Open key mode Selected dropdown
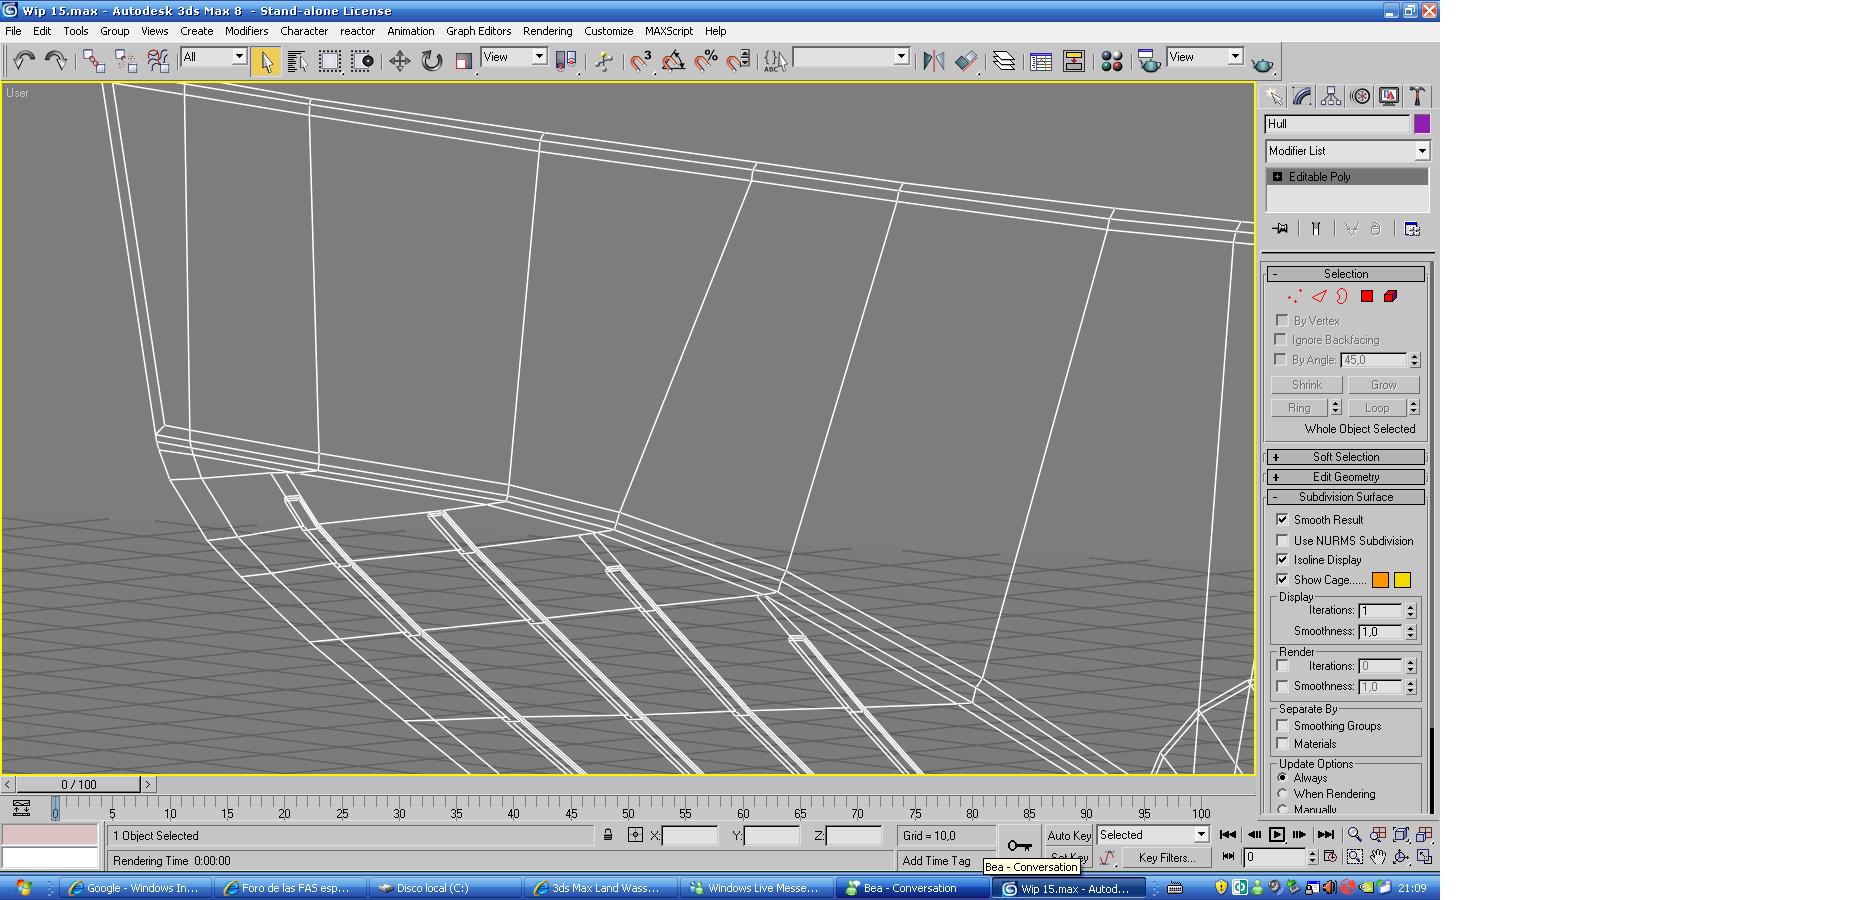This screenshot has width=1866, height=900. (x=1153, y=835)
